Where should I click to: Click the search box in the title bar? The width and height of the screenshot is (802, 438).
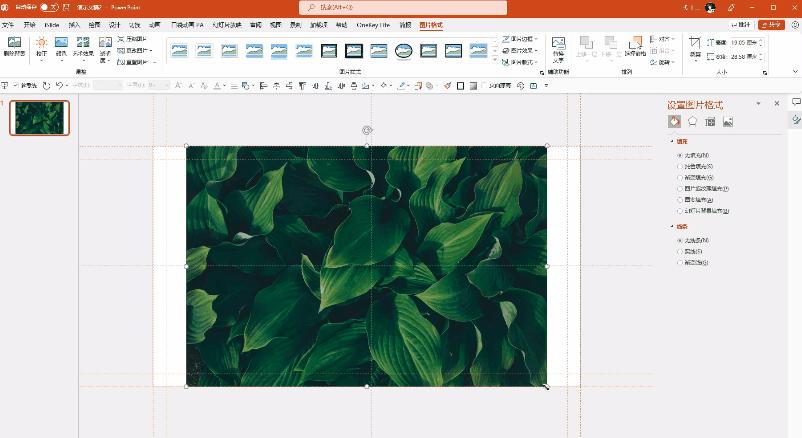tap(403, 8)
